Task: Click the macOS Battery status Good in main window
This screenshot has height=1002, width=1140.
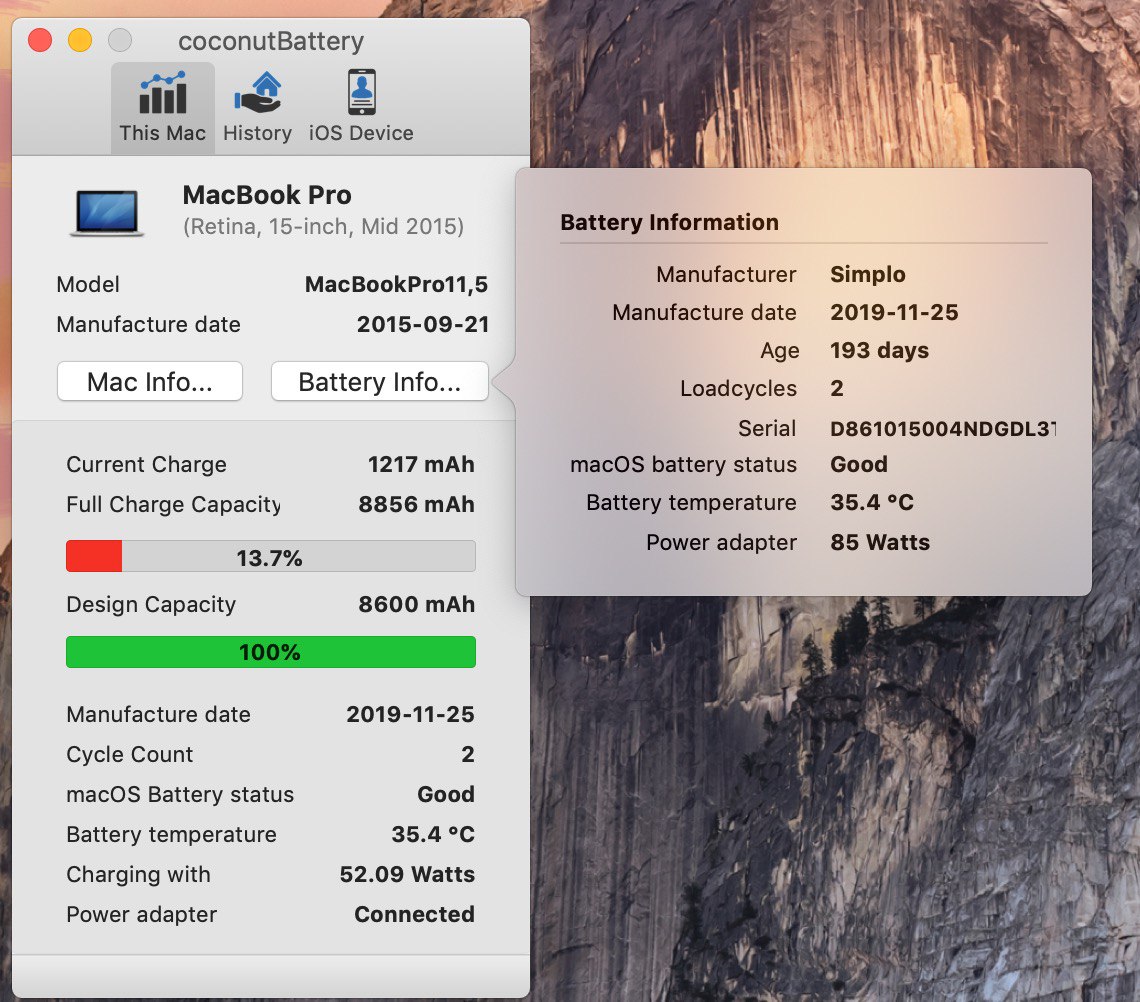Action: click(446, 794)
